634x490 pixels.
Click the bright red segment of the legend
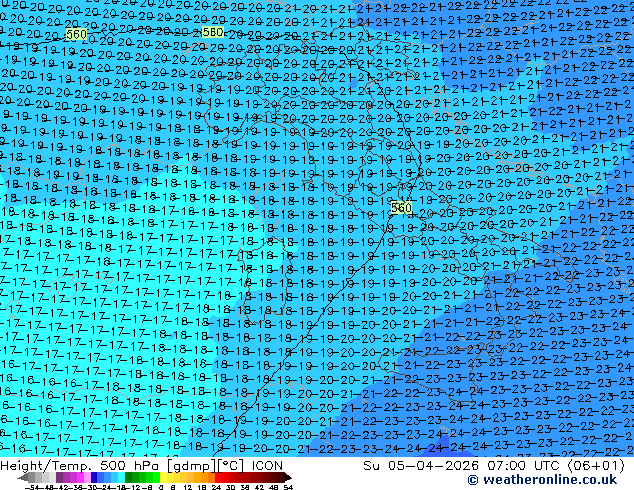(x=218, y=477)
